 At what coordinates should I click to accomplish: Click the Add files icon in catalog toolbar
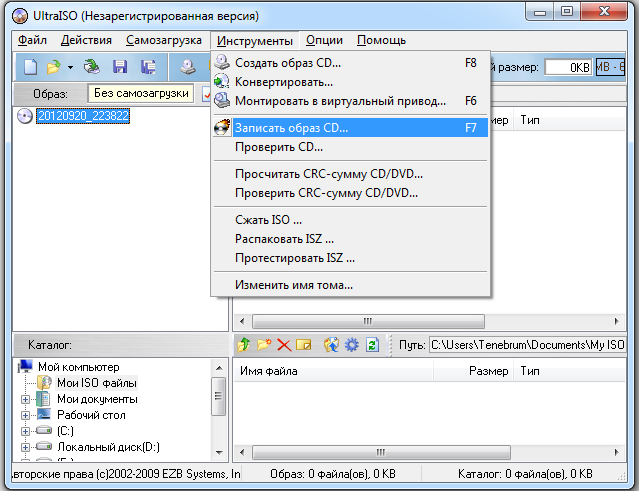tap(331, 345)
